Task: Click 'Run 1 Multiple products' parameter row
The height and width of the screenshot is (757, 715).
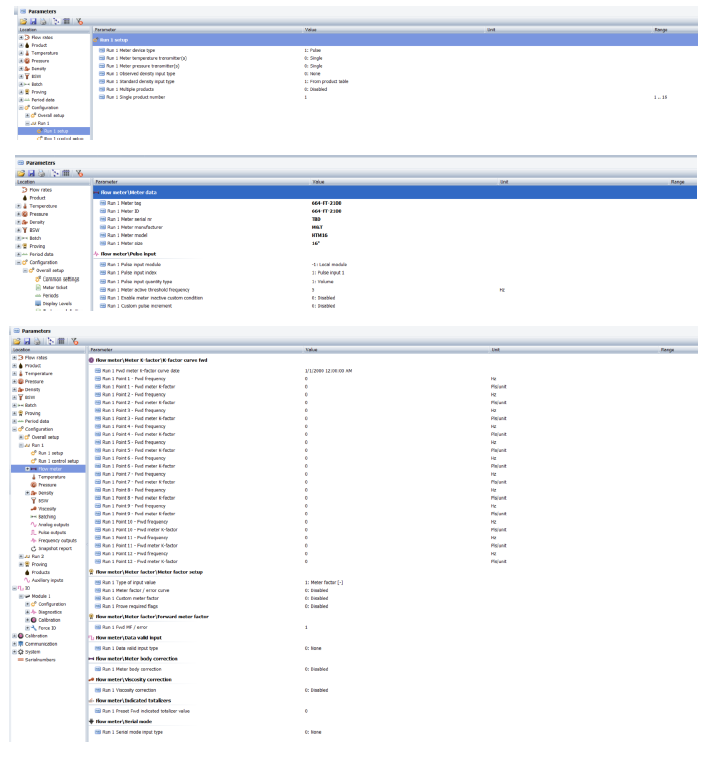Action: pos(395,89)
